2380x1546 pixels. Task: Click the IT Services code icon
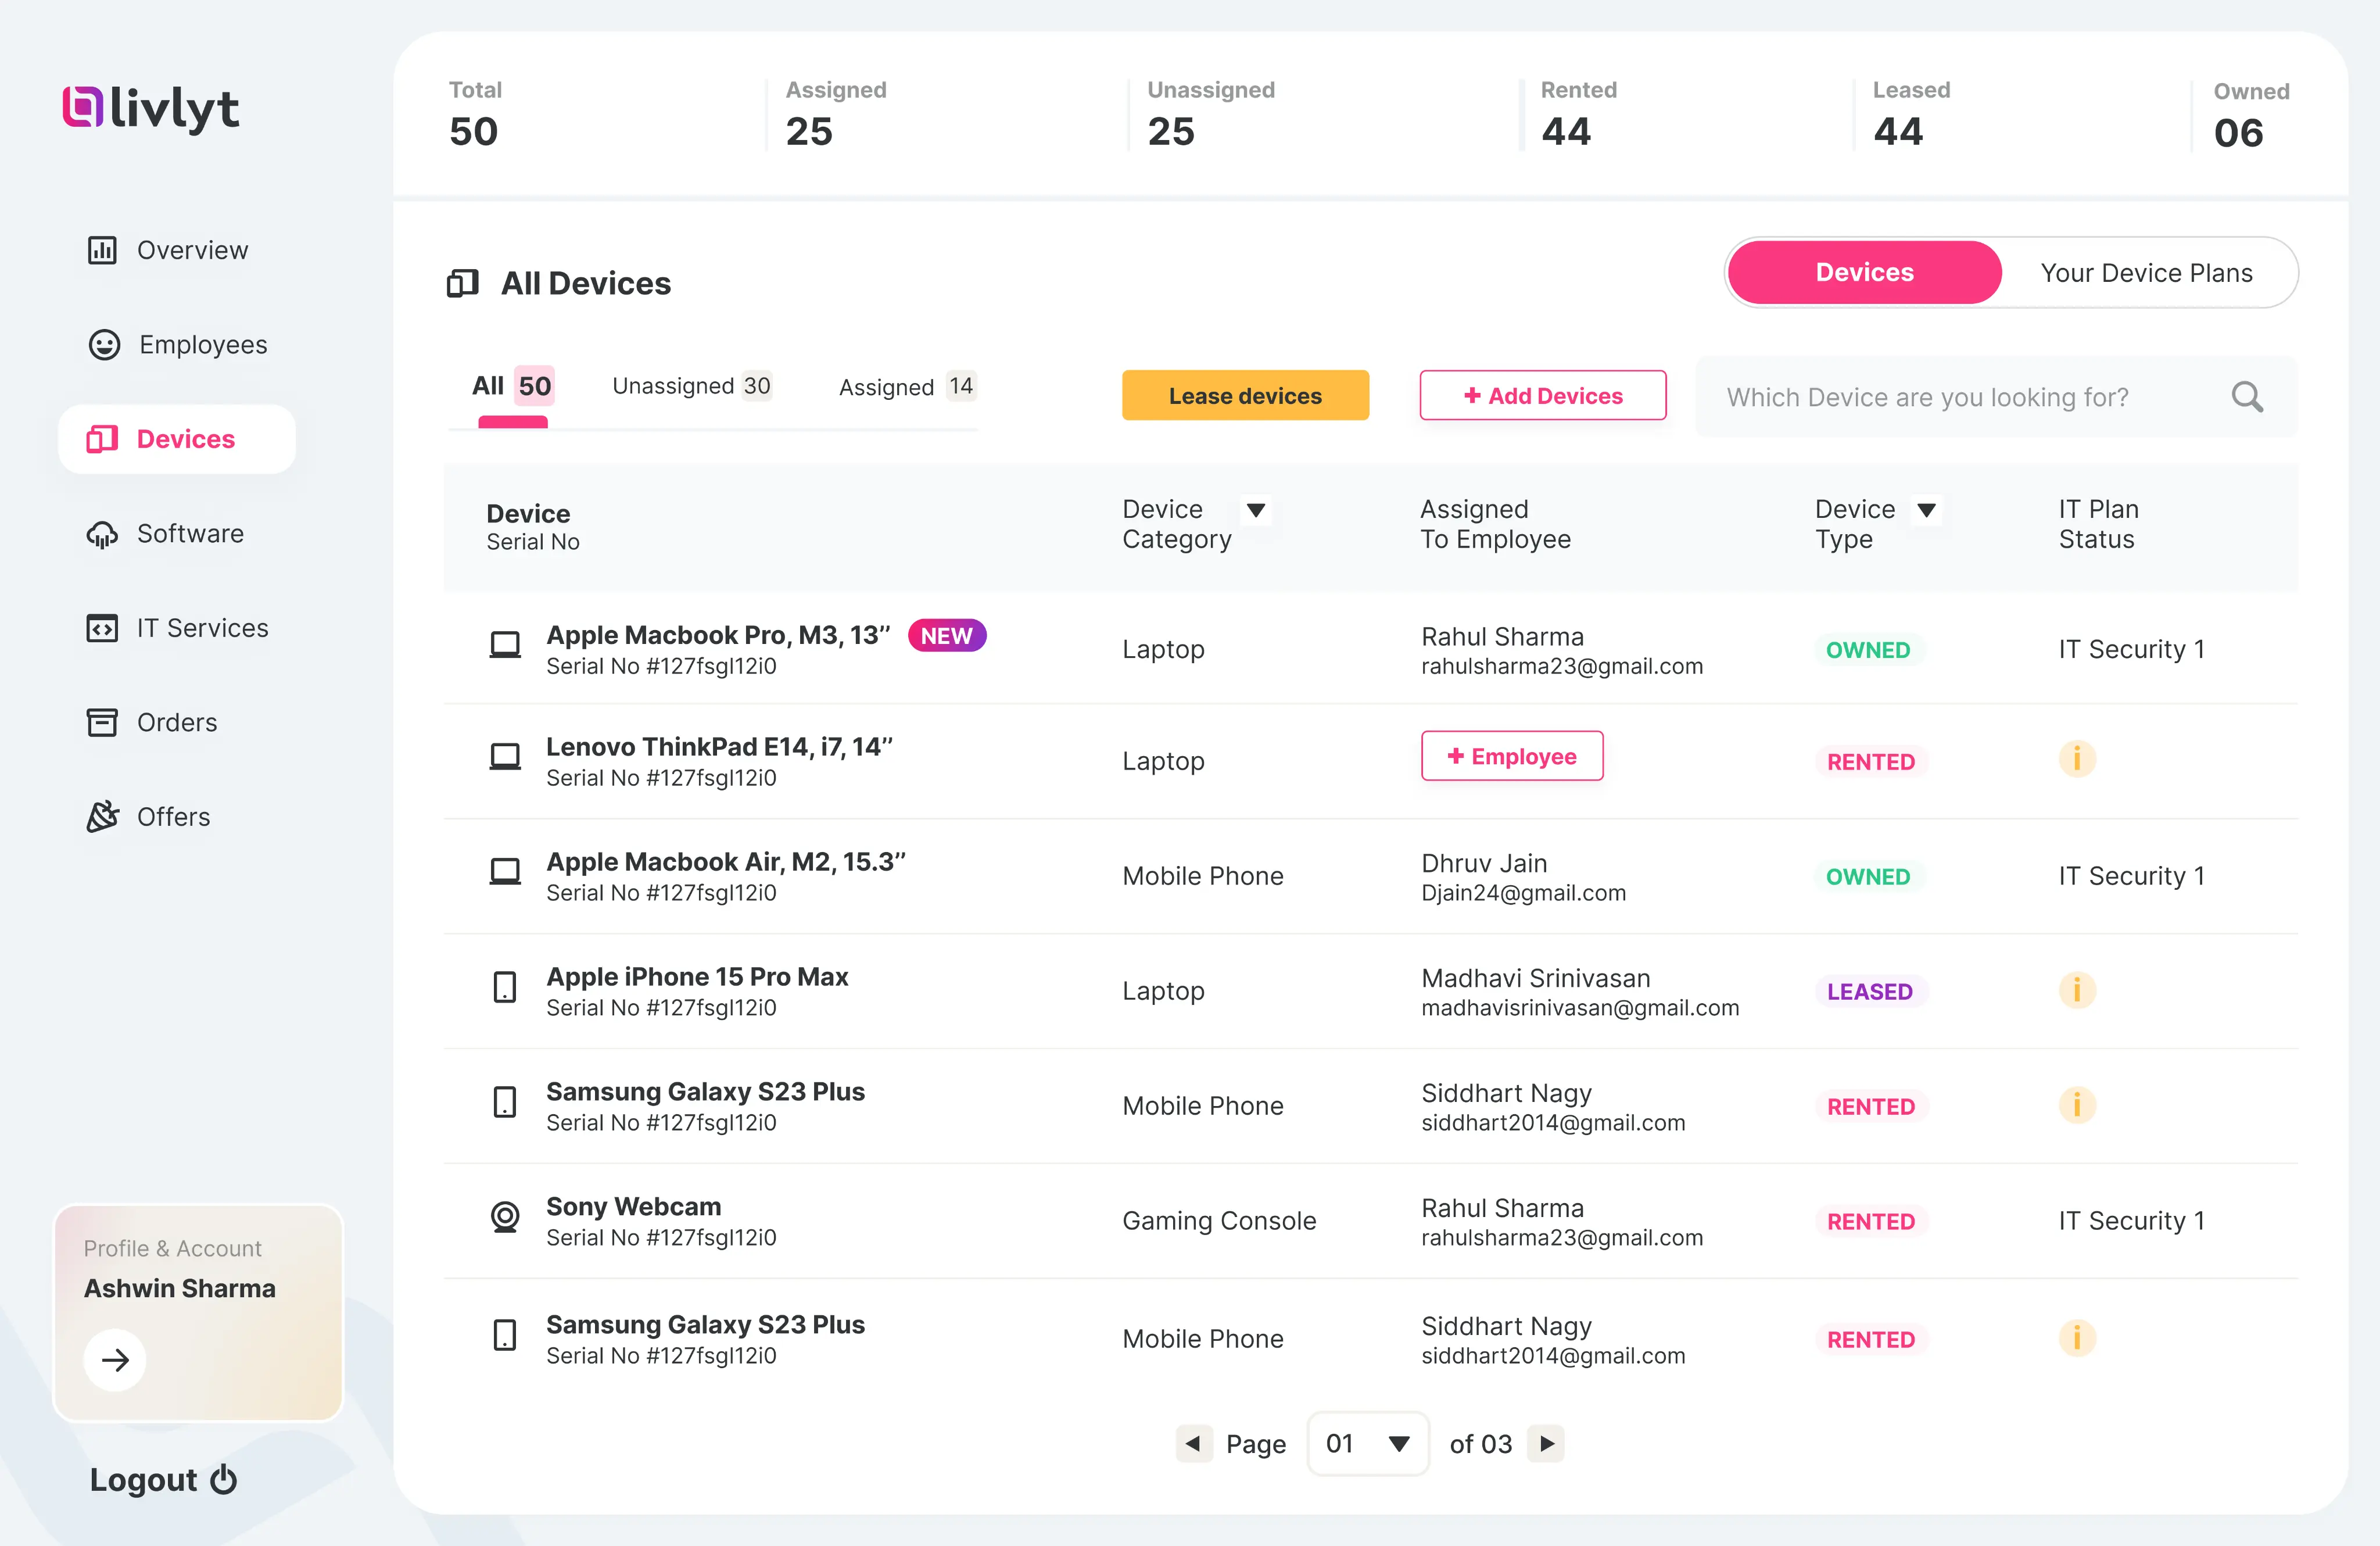(x=102, y=628)
